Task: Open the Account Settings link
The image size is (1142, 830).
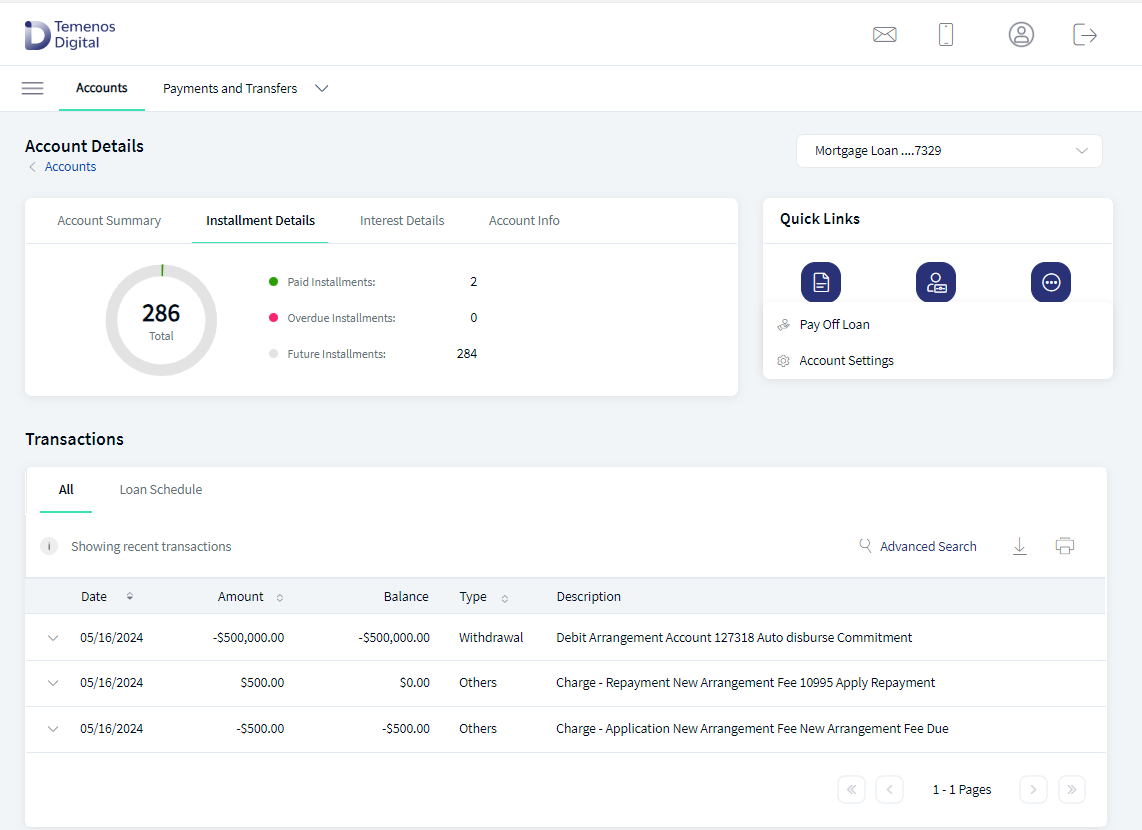Action: 846,361
